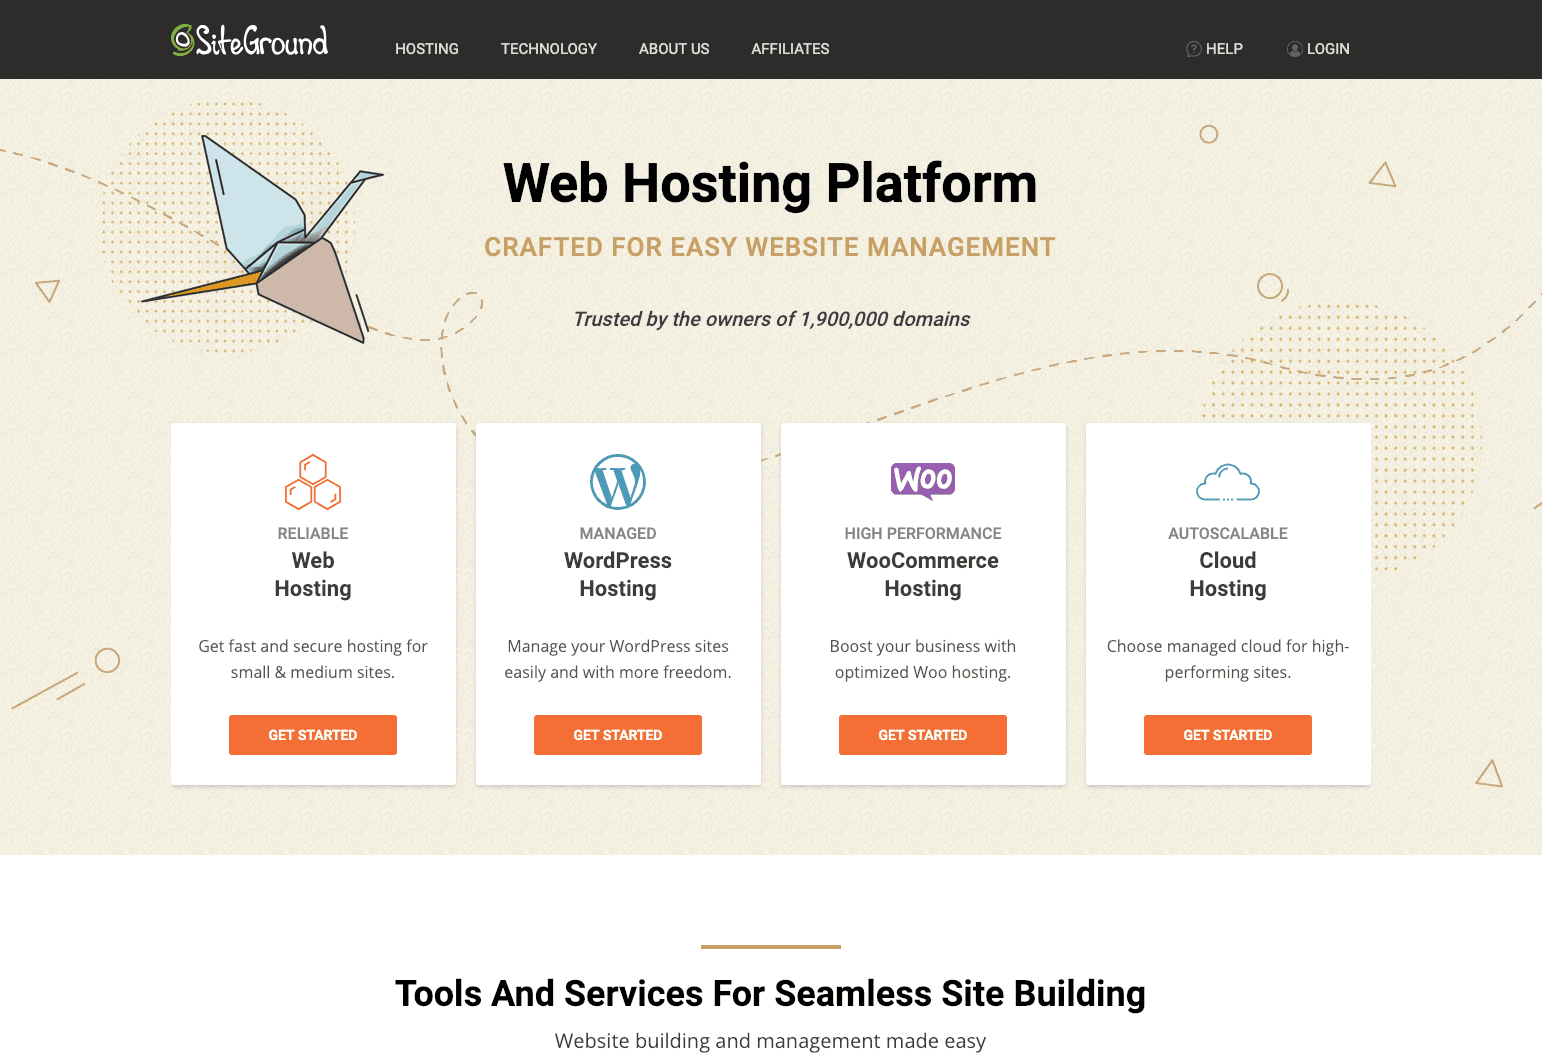This screenshot has width=1542, height=1063.
Task: Get started with WooCommerce Hosting
Action: (923, 735)
